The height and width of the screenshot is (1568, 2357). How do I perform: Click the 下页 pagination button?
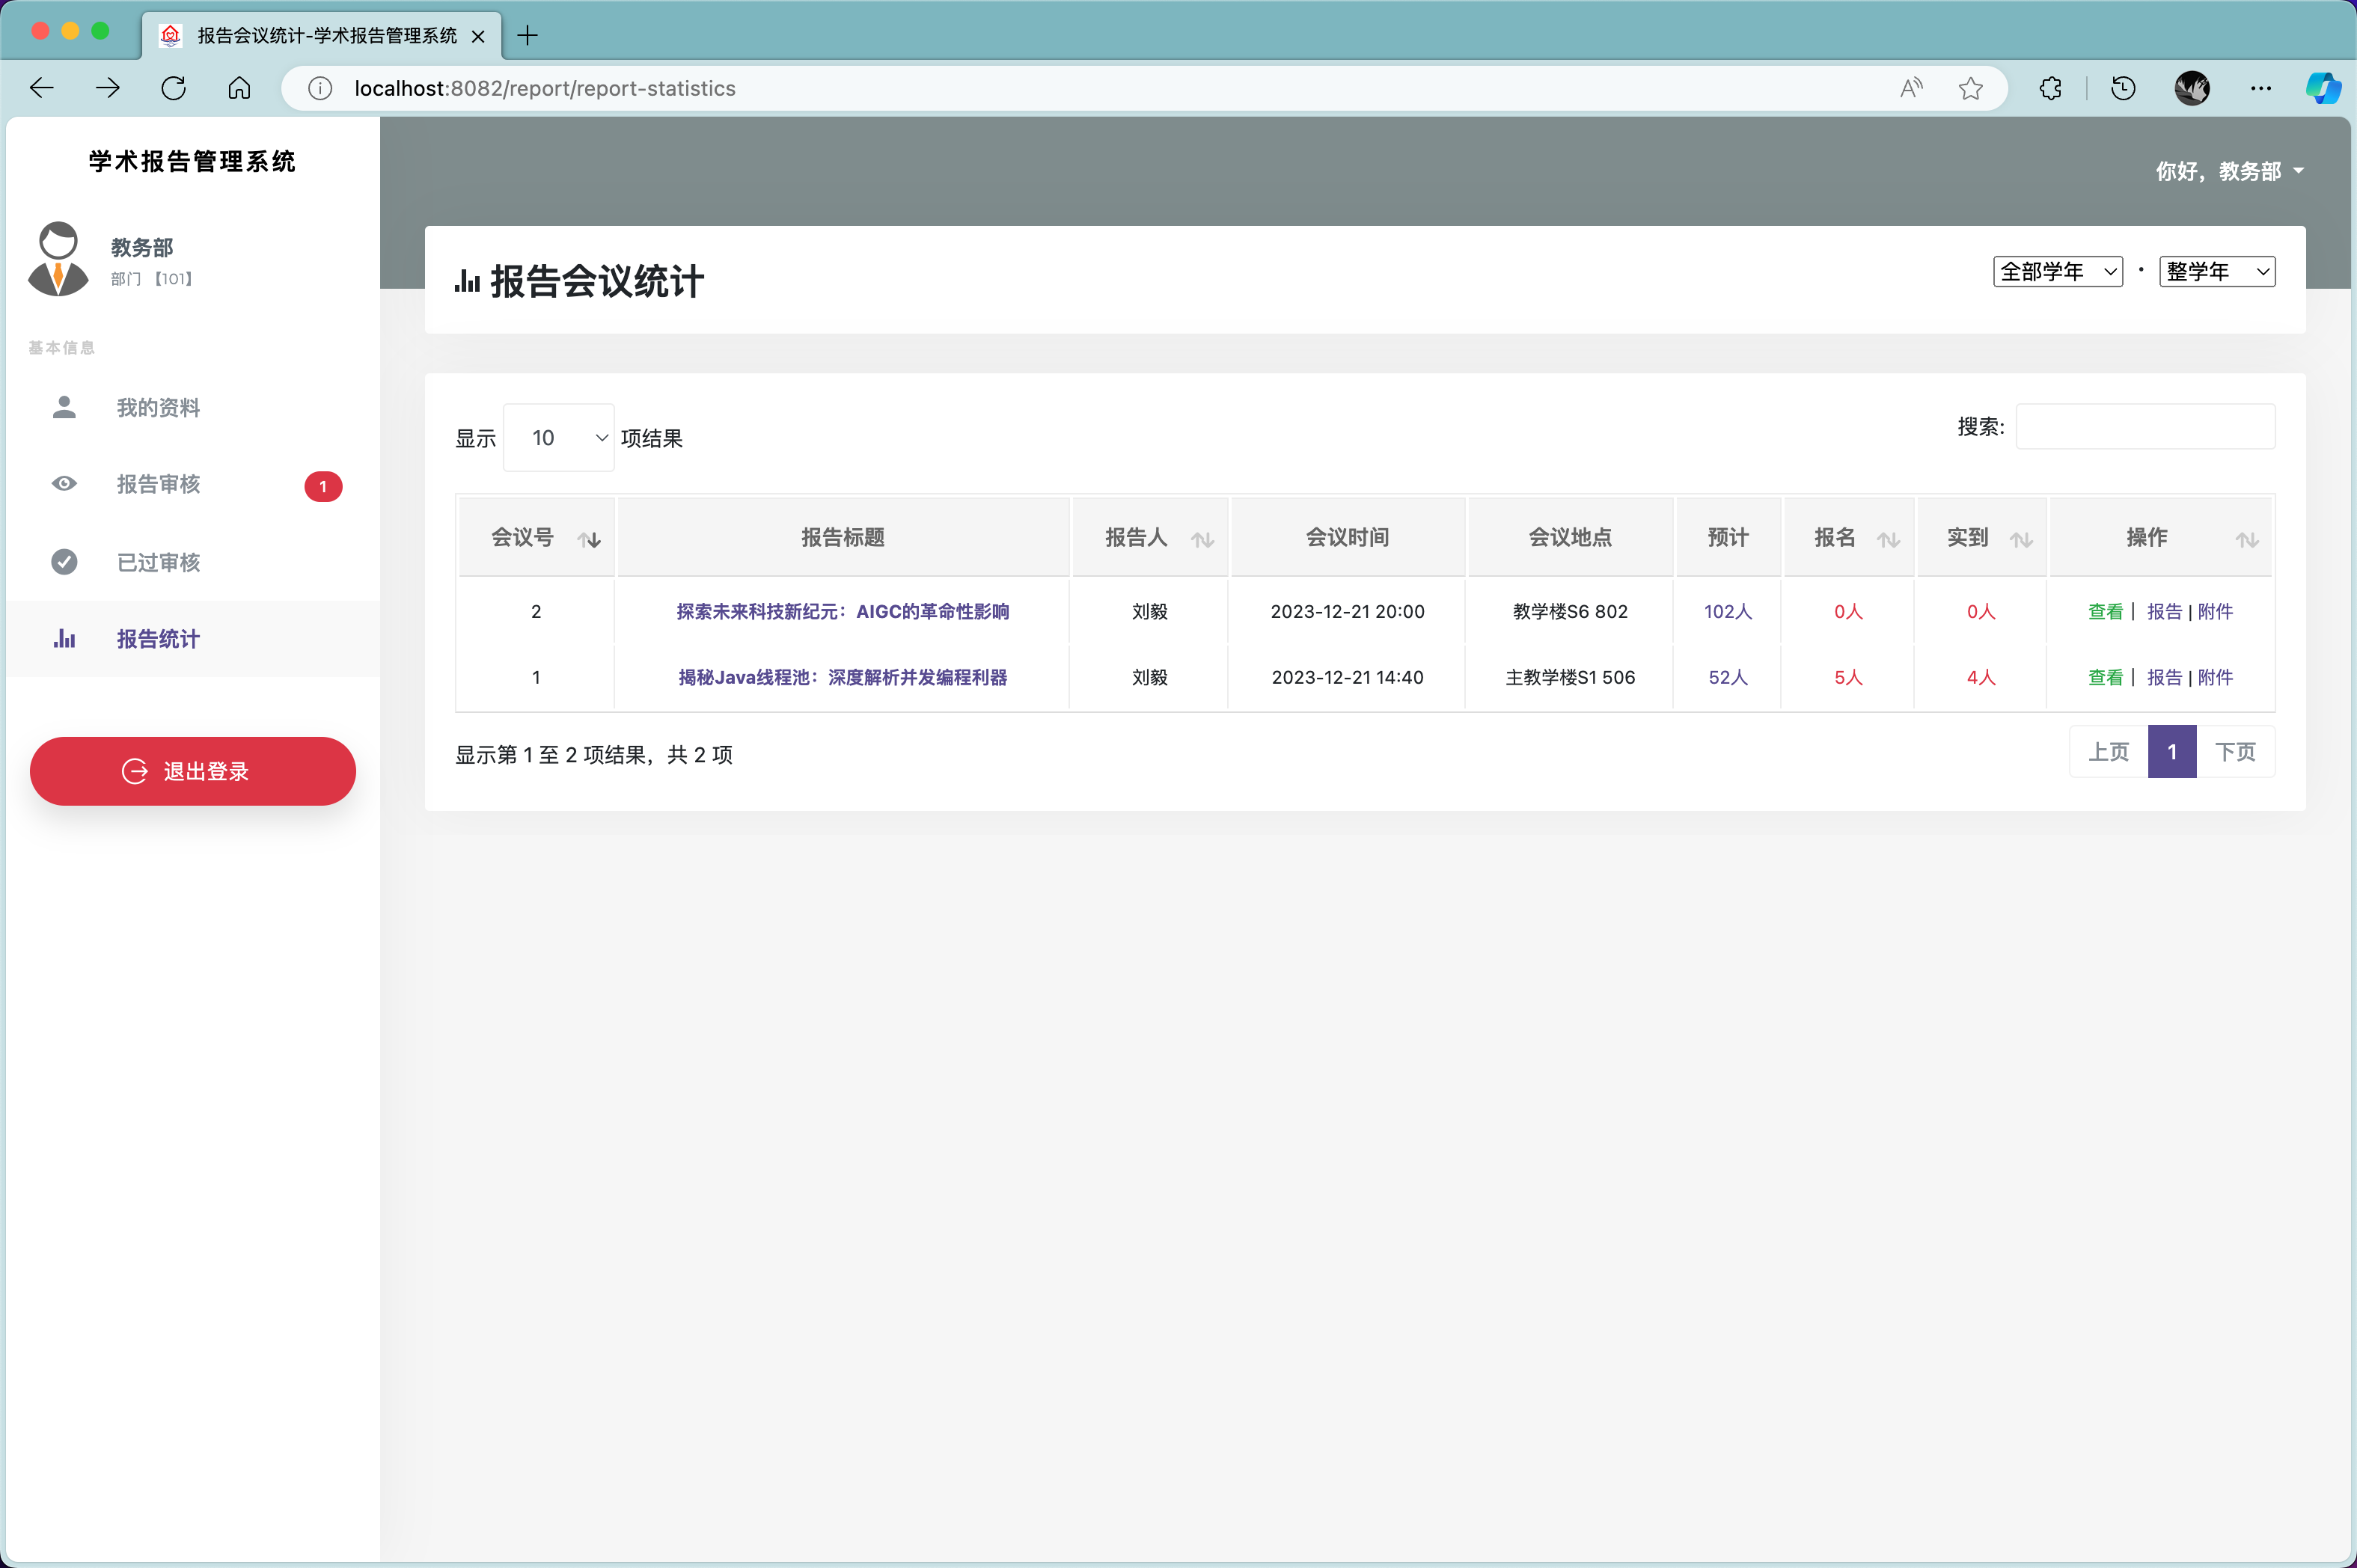click(2234, 752)
